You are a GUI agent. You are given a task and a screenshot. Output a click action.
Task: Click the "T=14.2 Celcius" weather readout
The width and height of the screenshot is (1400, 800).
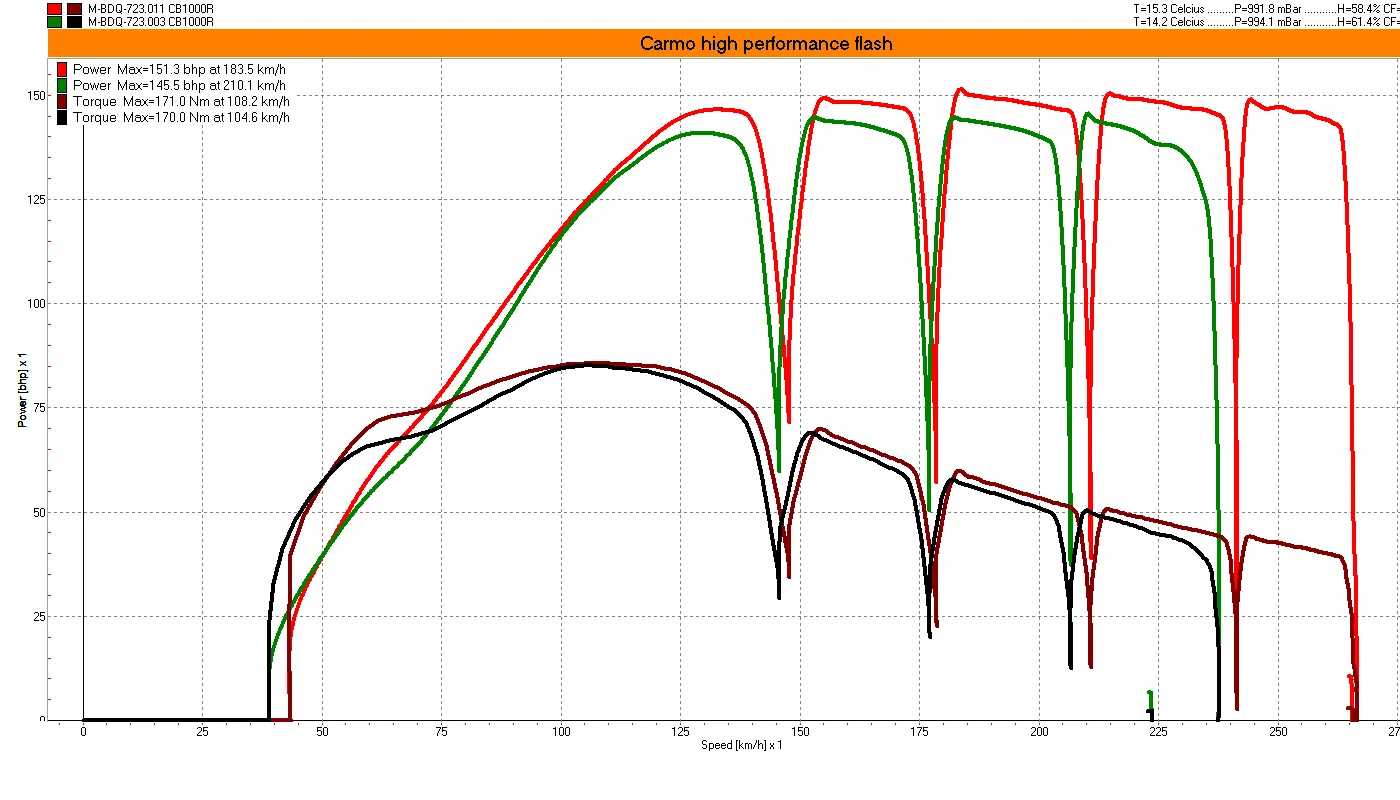pos(1168,21)
